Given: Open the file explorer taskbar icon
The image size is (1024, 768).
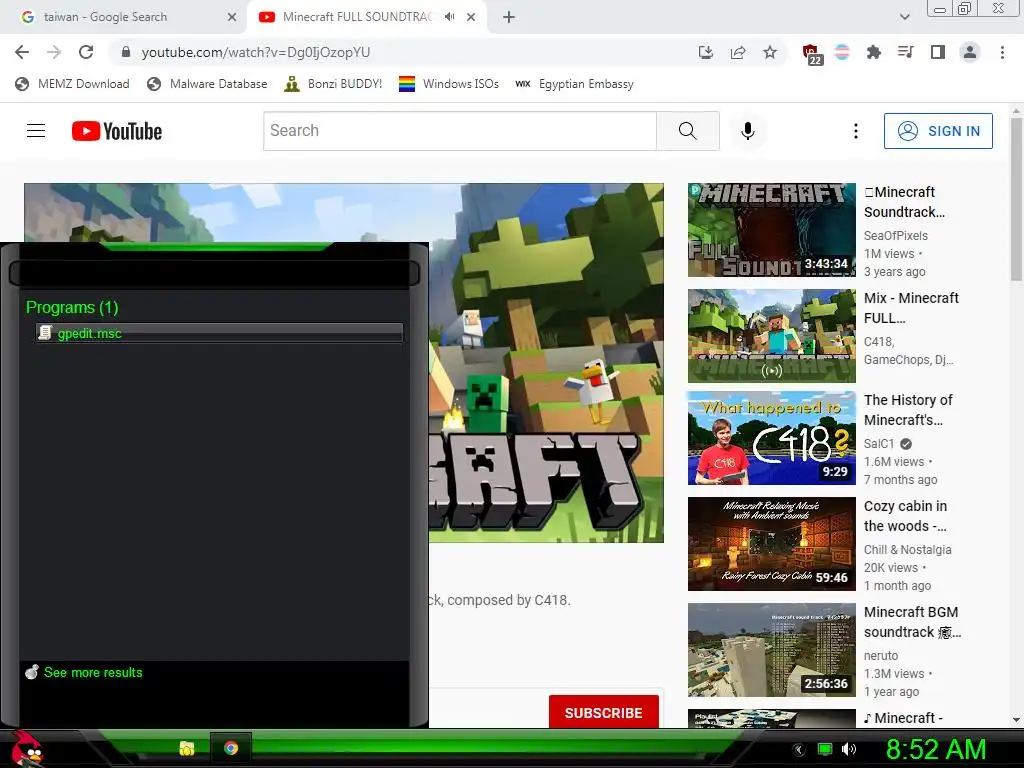Looking at the screenshot, I should pyautogui.click(x=187, y=748).
